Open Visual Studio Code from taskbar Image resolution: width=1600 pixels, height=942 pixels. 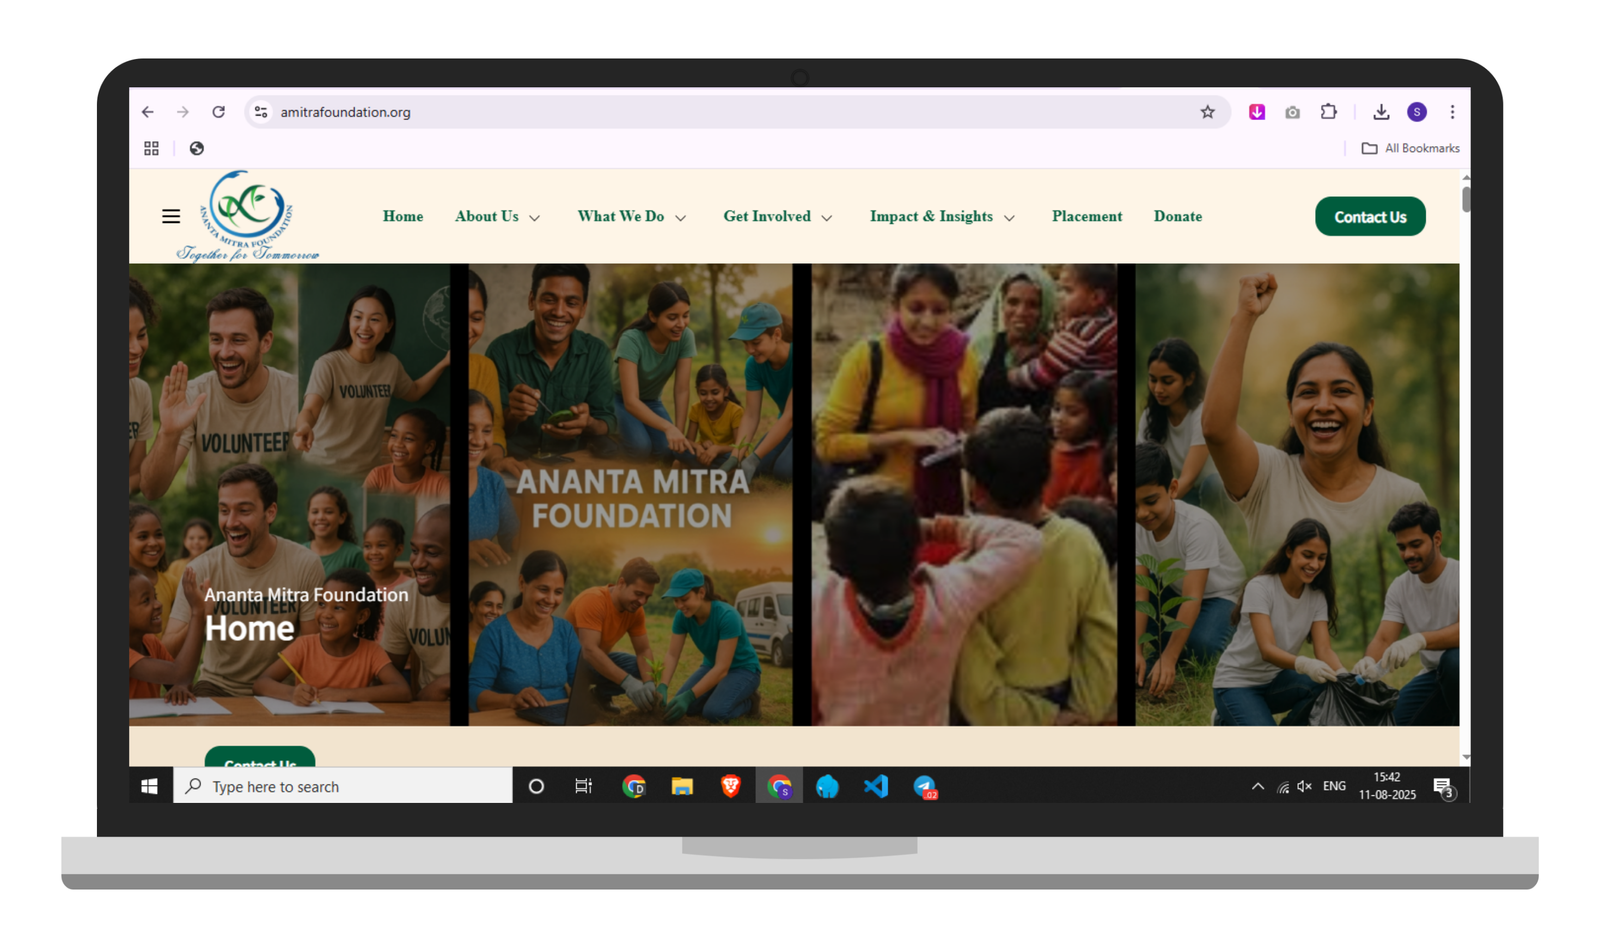(x=876, y=787)
